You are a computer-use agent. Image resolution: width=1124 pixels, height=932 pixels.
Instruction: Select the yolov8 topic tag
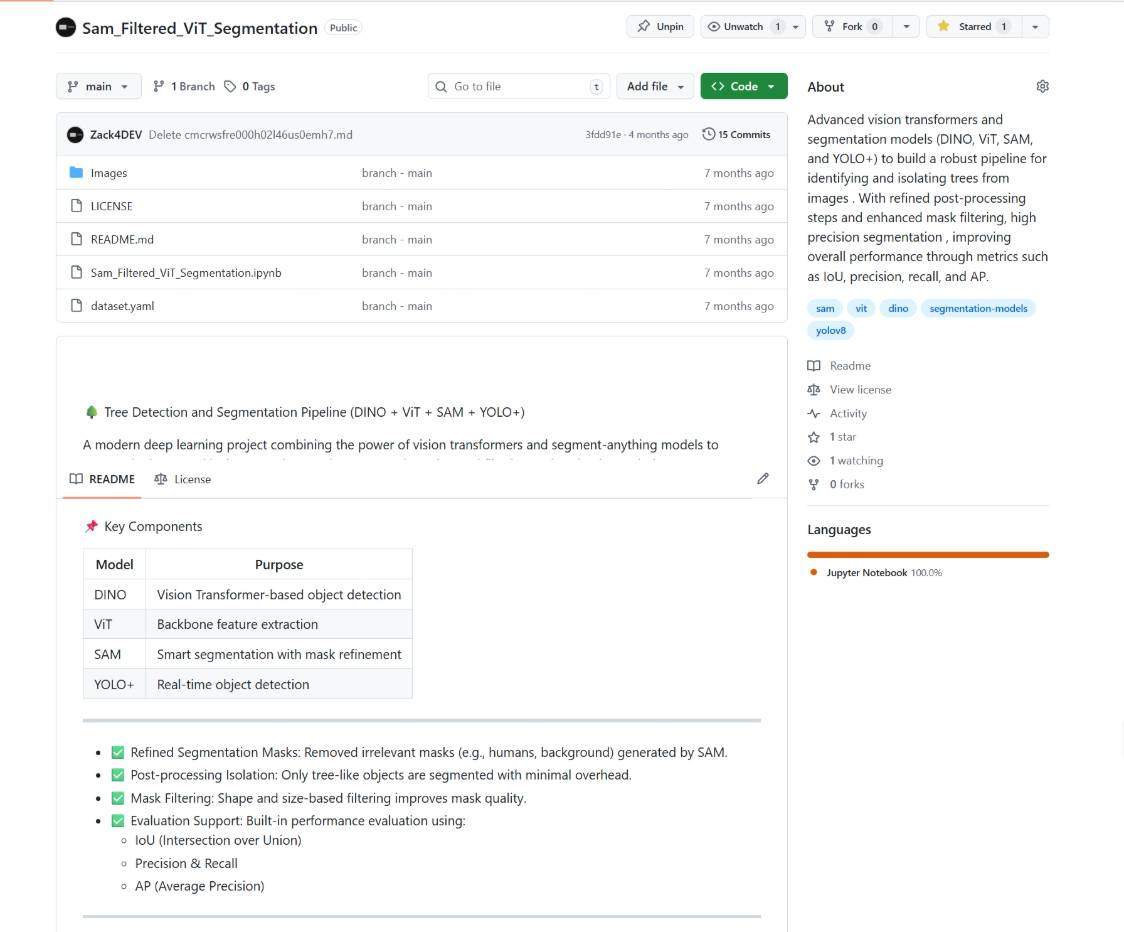click(x=831, y=331)
